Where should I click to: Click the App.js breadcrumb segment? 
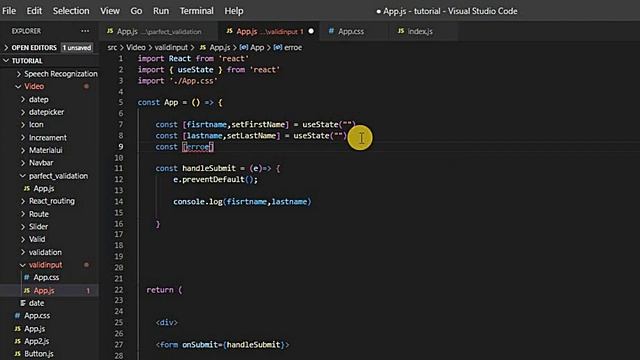click(x=215, y=48)
